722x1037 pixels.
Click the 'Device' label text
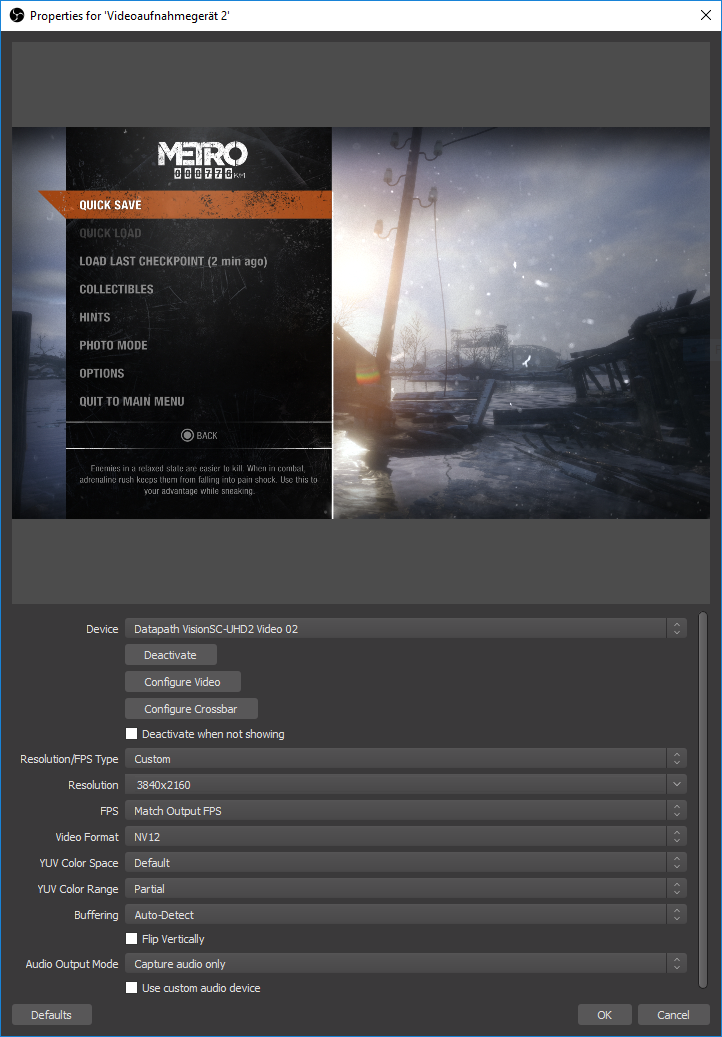click(x=102, y=629)
